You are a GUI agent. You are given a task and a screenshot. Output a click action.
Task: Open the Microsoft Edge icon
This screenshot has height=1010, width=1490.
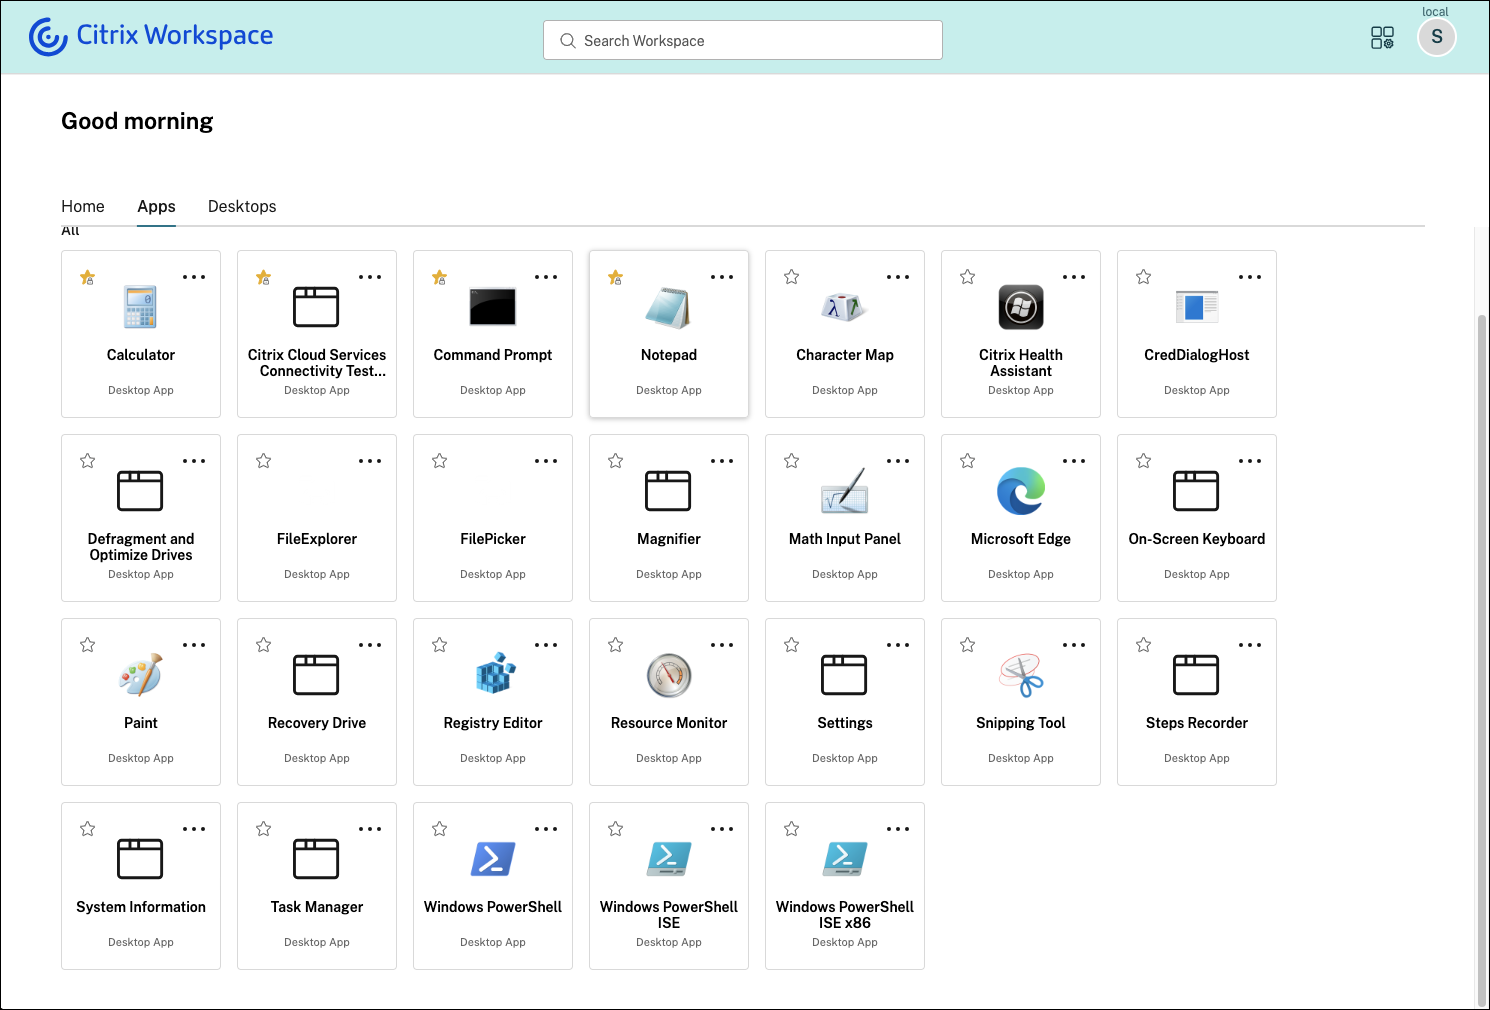click(1021, 491)
